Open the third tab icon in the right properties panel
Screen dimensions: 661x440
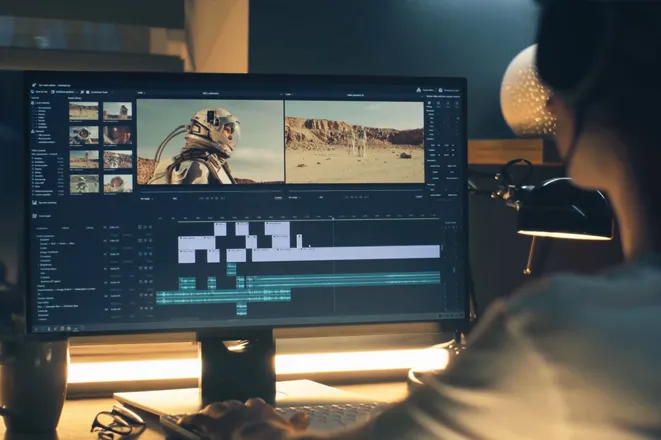click(448, 103)
